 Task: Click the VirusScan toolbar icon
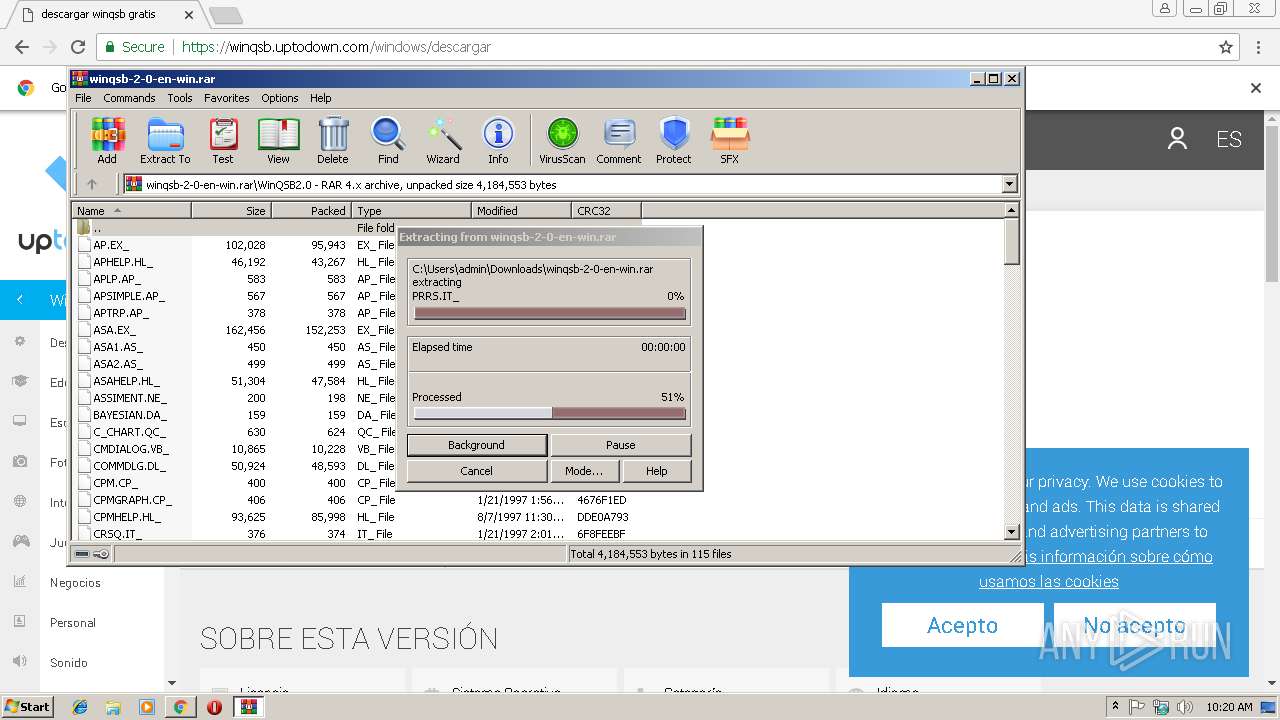tap(562, 140)
